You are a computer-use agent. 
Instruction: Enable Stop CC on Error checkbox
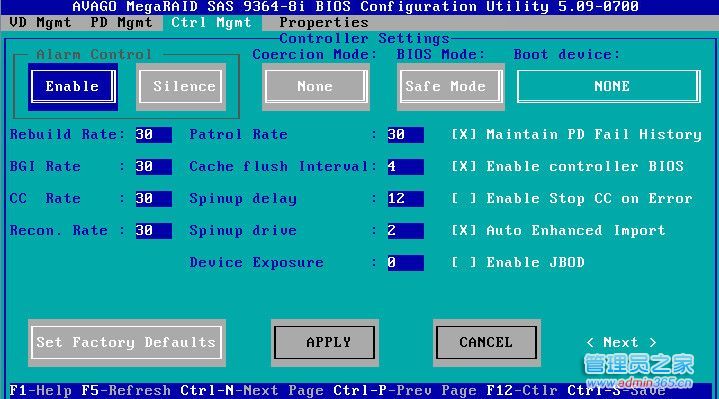[464, 199]
